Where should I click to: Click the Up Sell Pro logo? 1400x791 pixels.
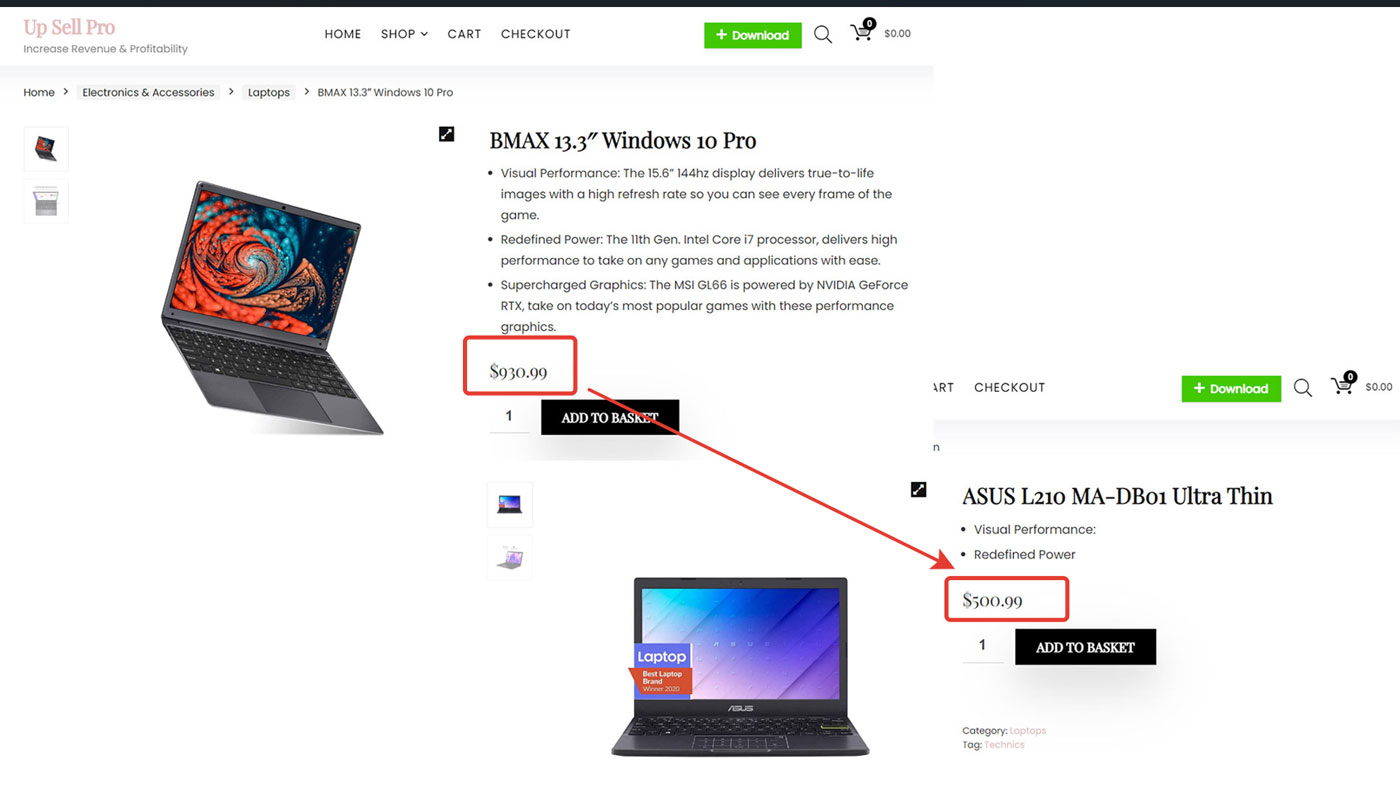coord(69,27)
